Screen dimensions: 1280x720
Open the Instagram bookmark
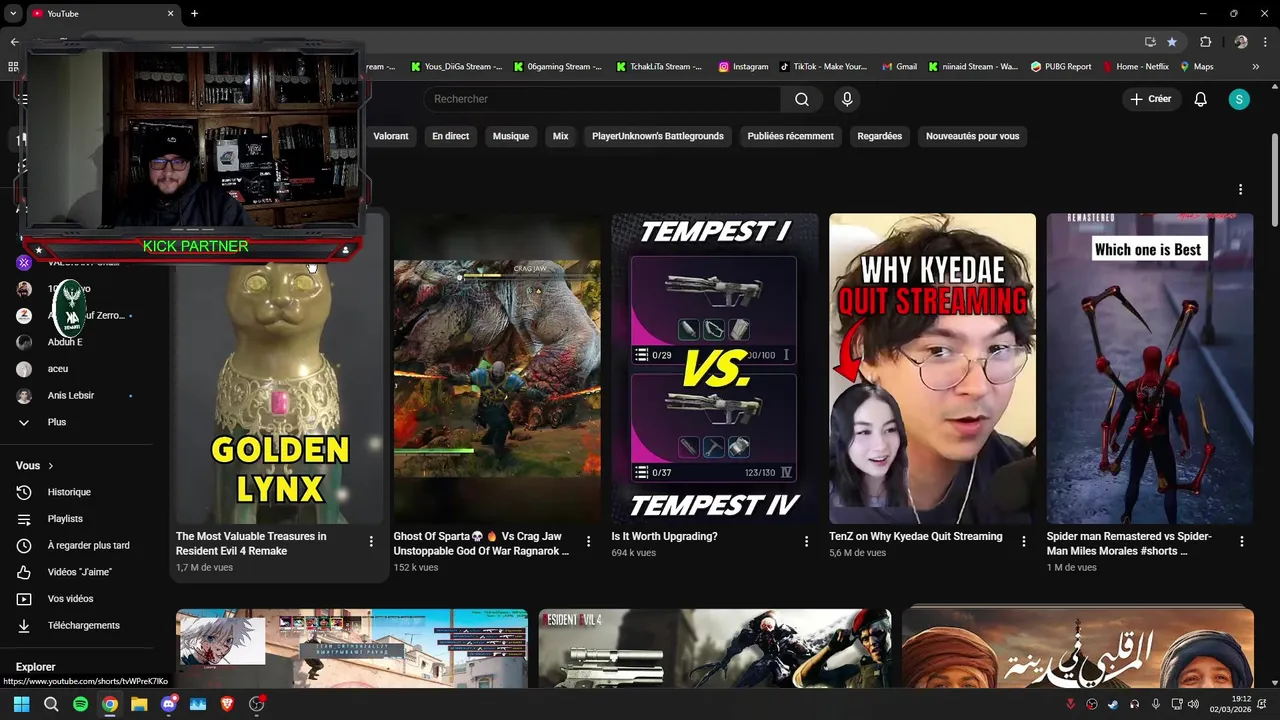pyautogui.click(x=743, y=67)
